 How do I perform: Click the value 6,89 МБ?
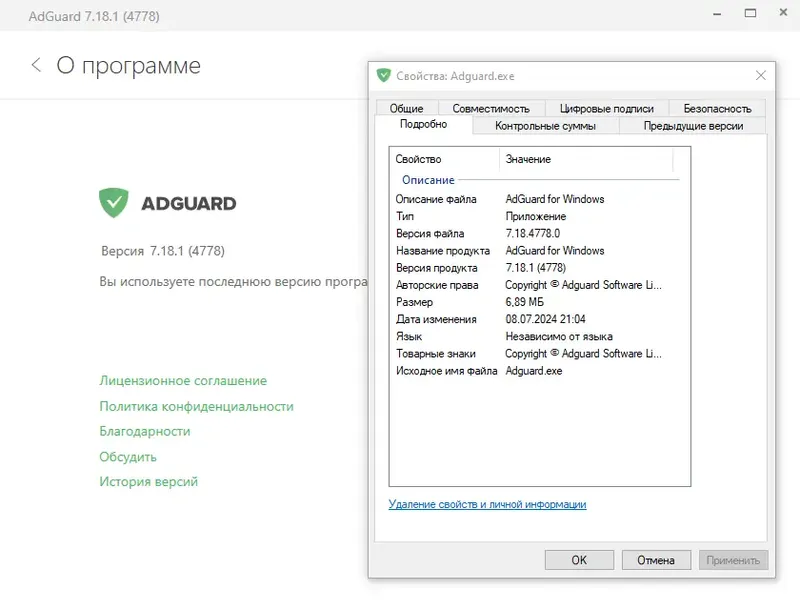524,302
